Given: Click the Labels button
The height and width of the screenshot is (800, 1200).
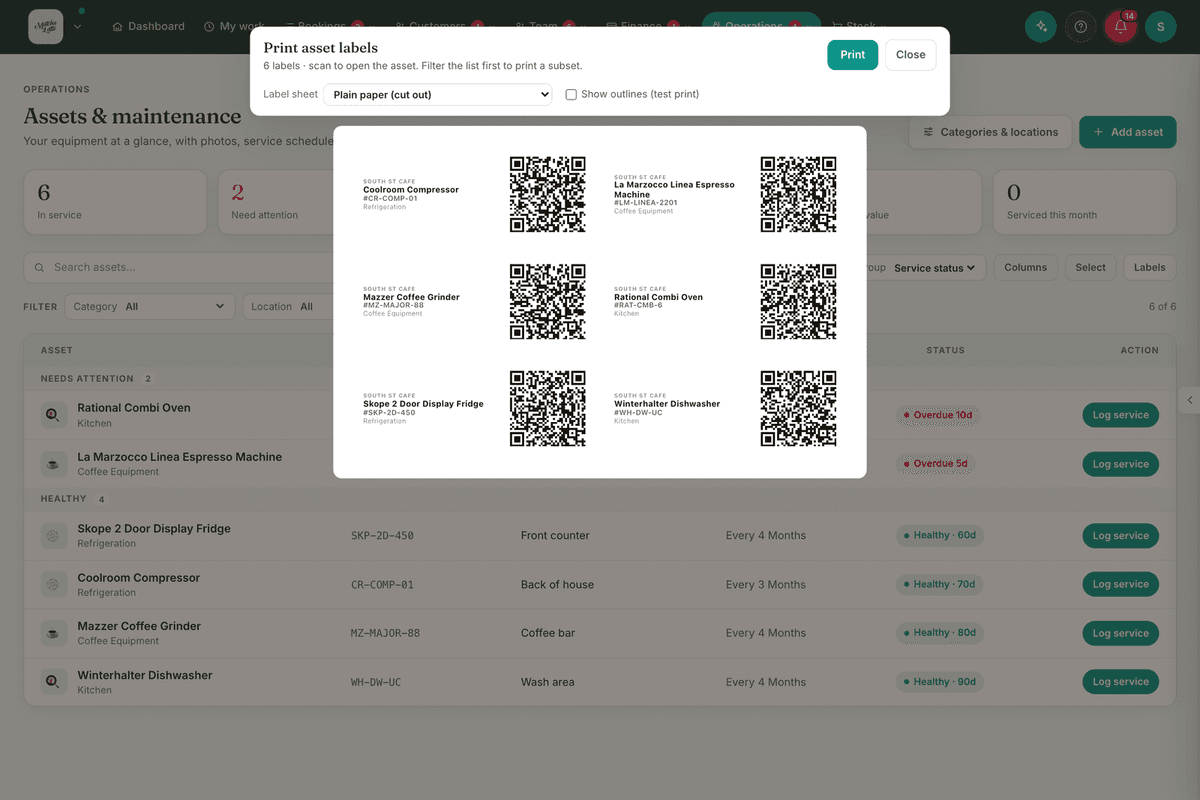Looking at the screenshot, I should tap(1149, 267).
